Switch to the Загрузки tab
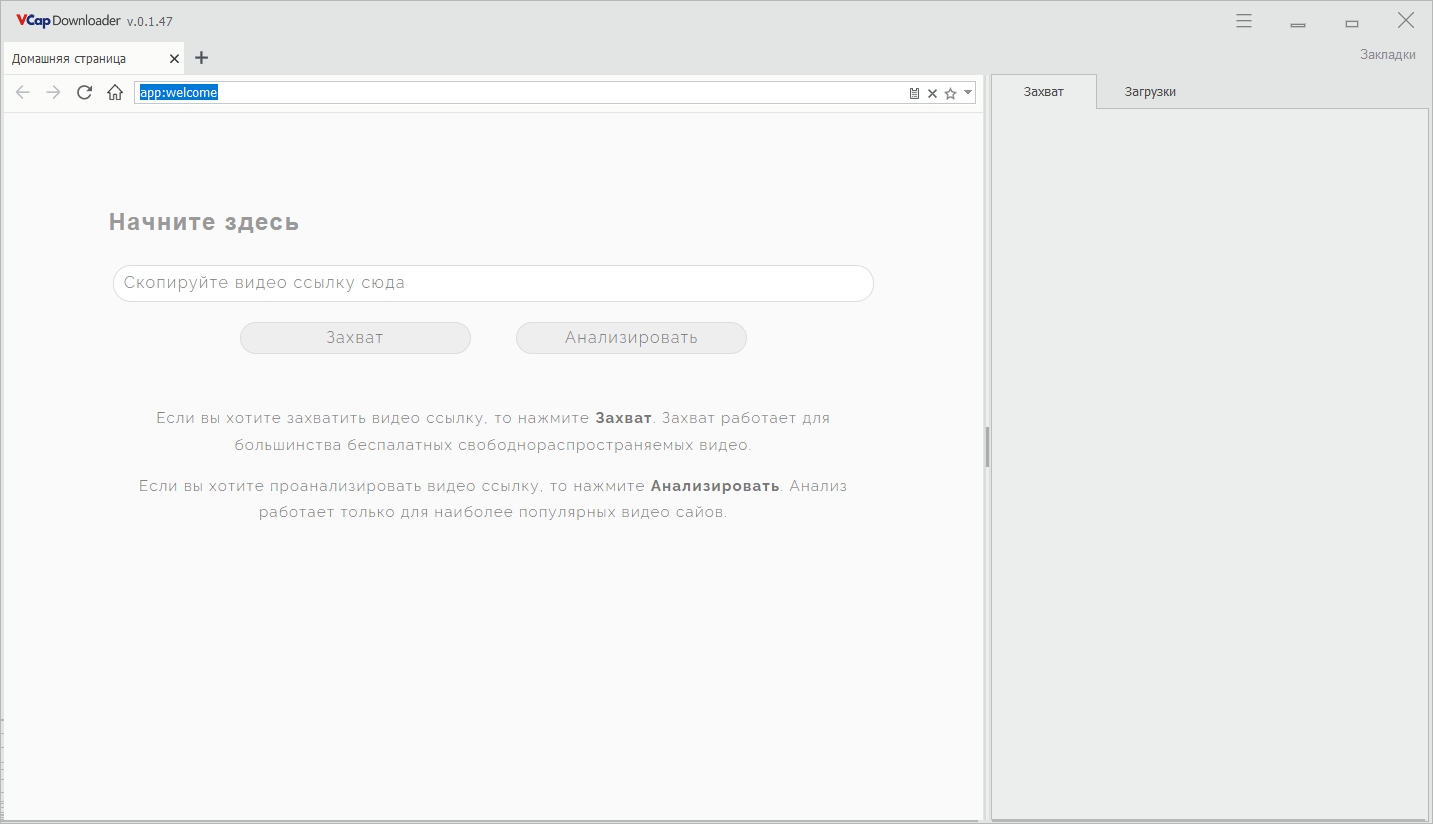 [1150, 92]
